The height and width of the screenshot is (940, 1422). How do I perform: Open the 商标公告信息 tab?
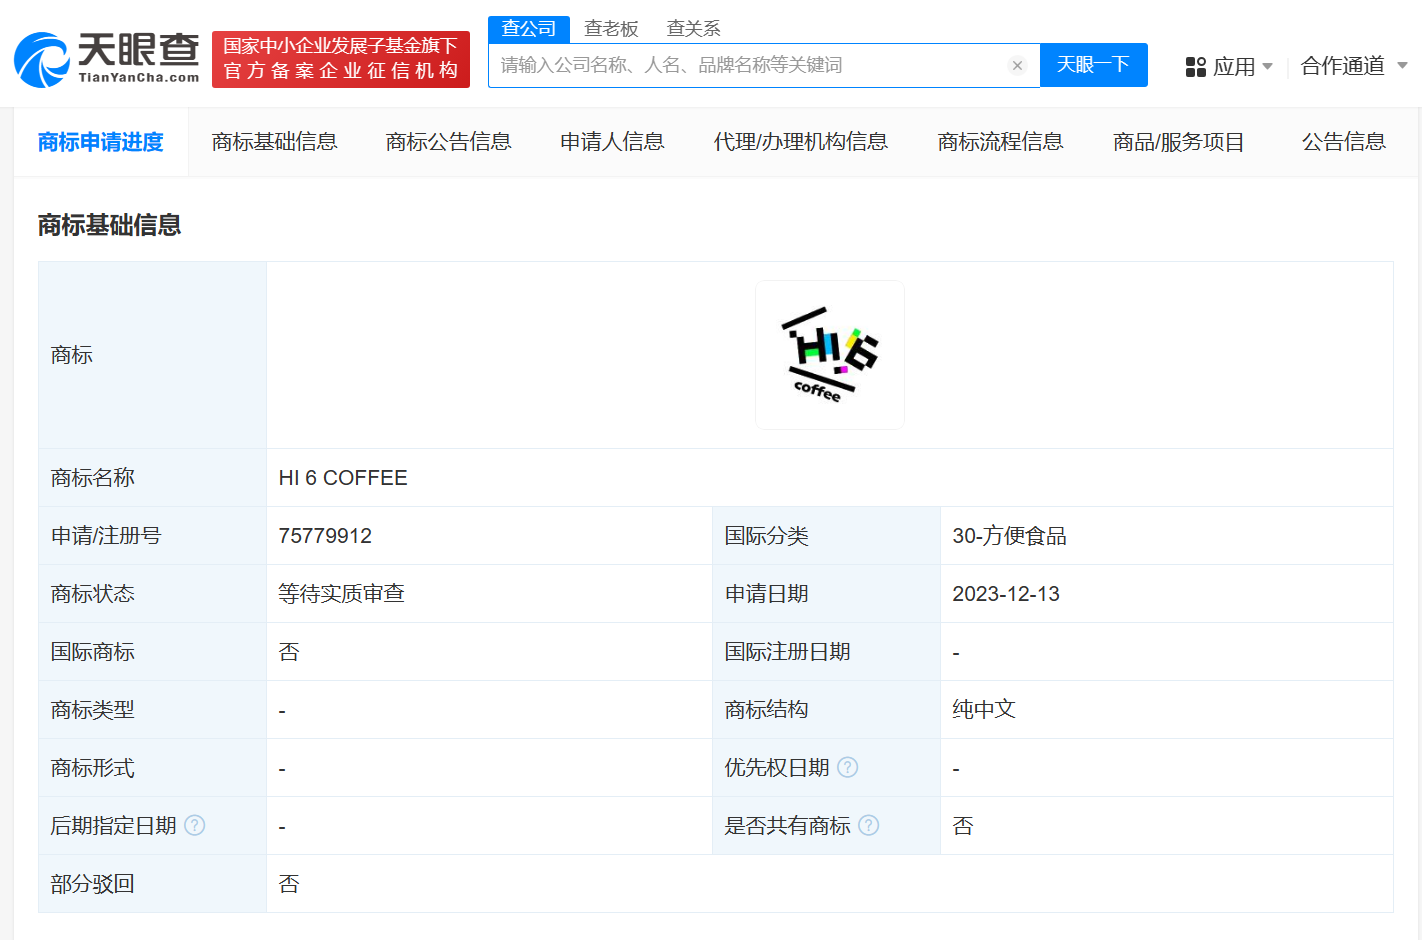[448, 142]
